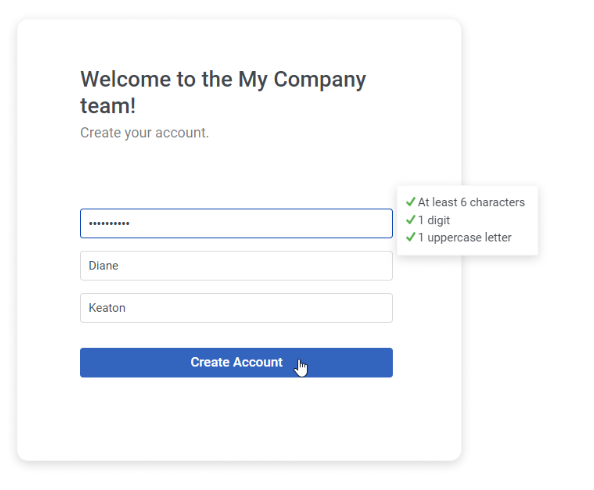Click the Create your account subtitle

point(144,133)
